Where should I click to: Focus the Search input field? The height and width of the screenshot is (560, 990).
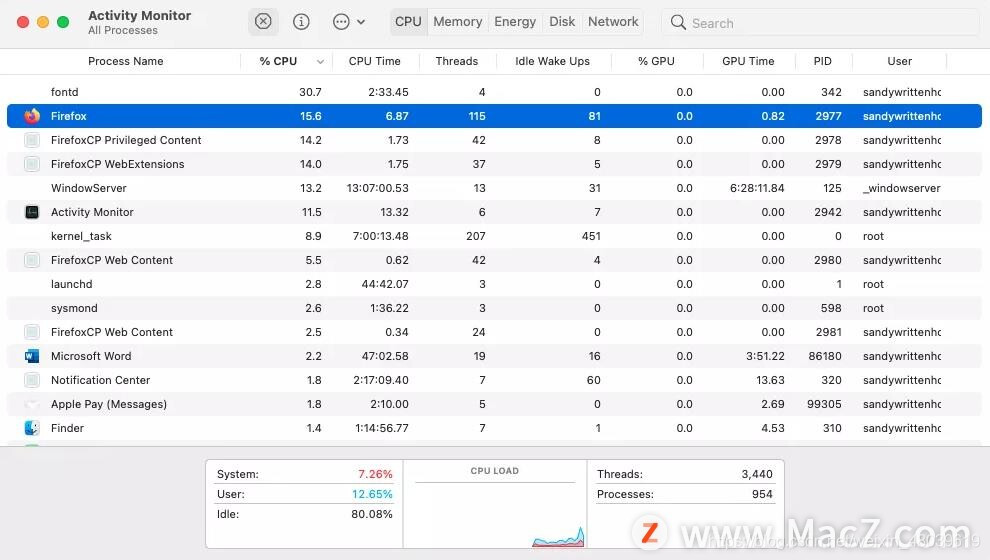point(821,23)
